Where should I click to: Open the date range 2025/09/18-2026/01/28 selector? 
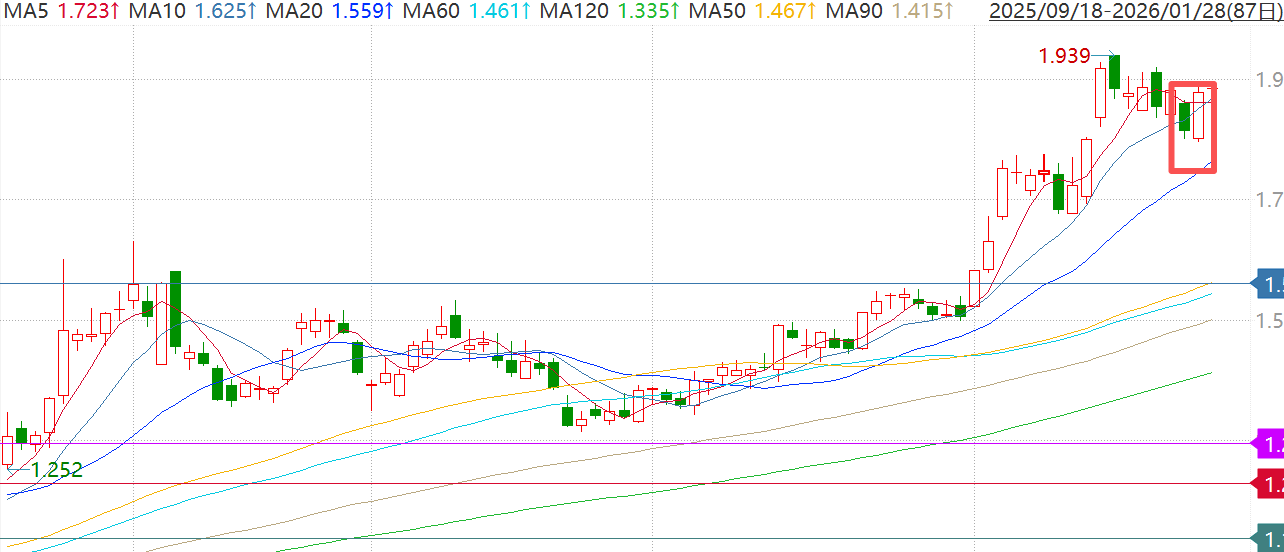click(x=1132, y=12)
